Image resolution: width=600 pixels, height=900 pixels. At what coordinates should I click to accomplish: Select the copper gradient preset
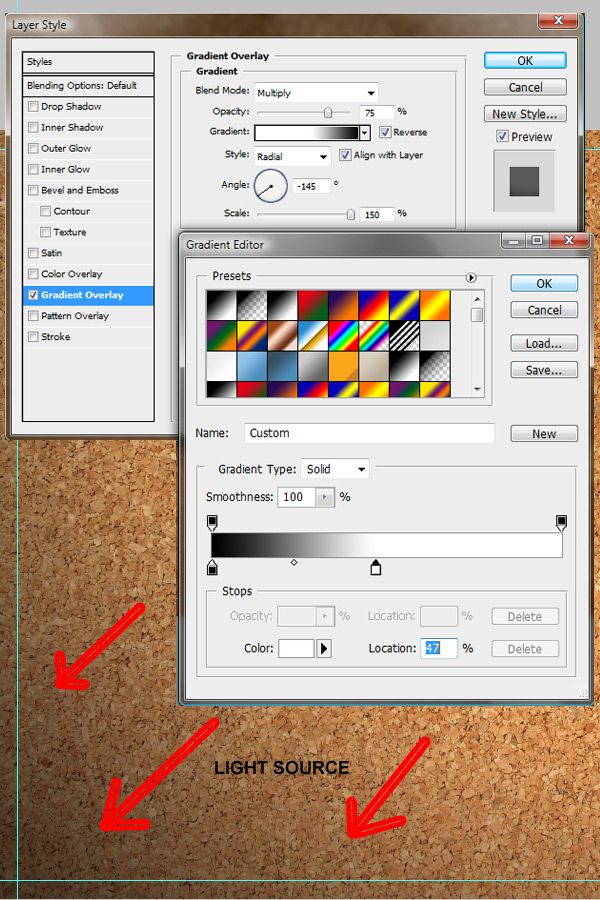click(x=282, y=336)
